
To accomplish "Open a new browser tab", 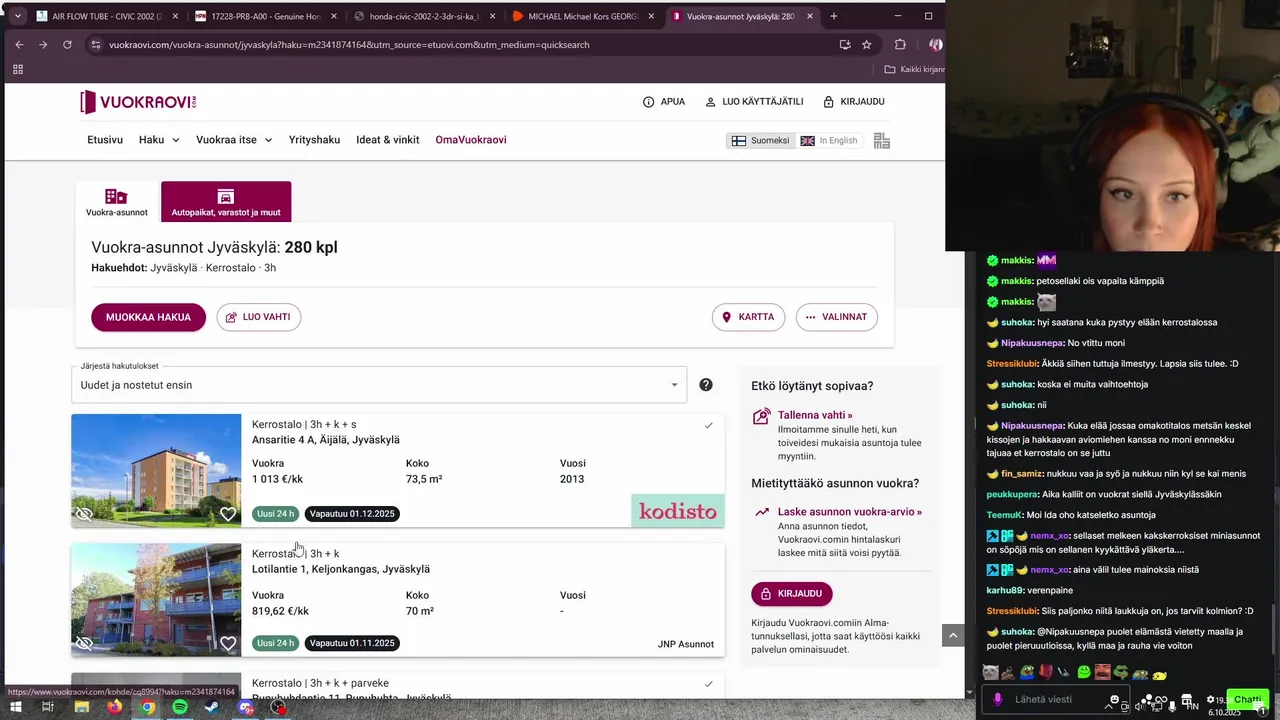I will tap(834, 16).
